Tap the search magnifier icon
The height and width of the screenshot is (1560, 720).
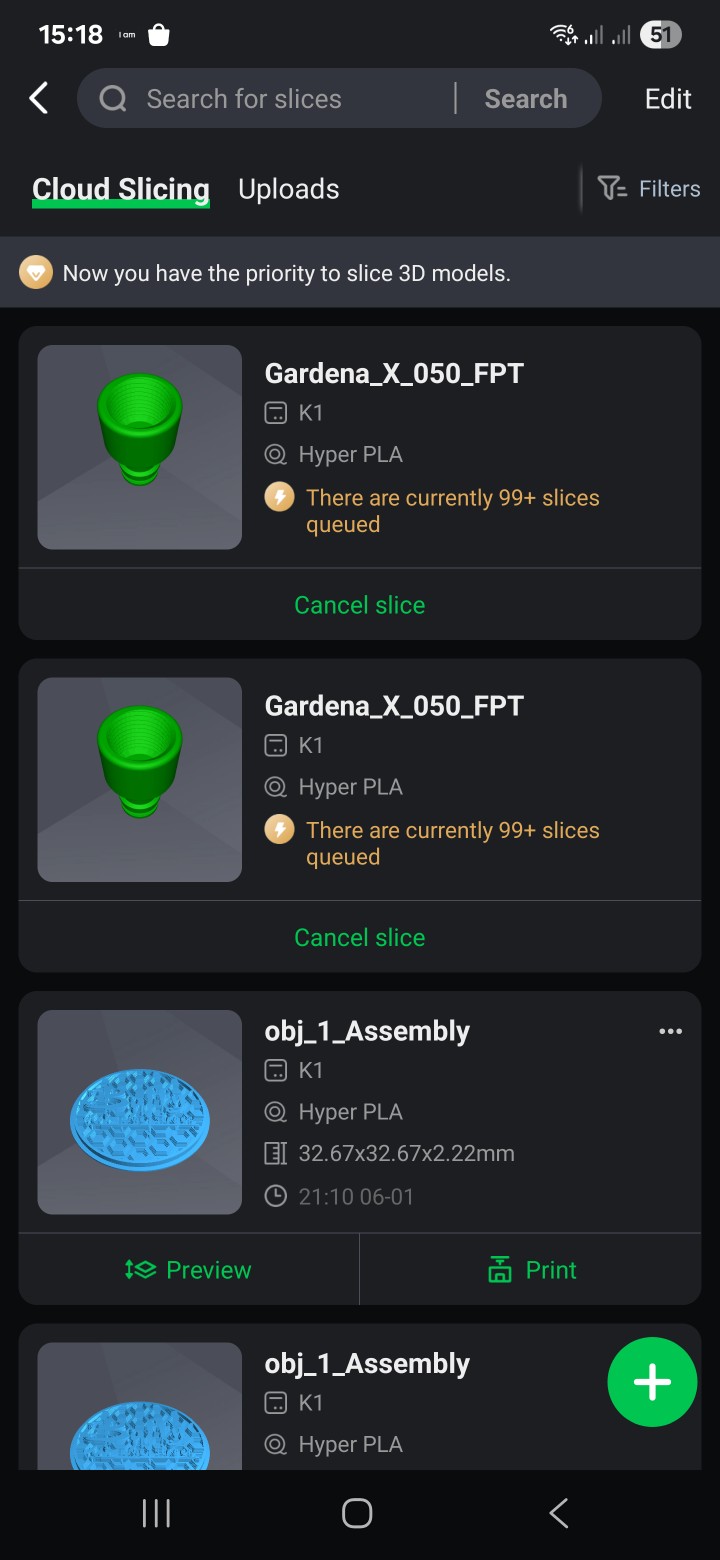[x=112, y=98]
